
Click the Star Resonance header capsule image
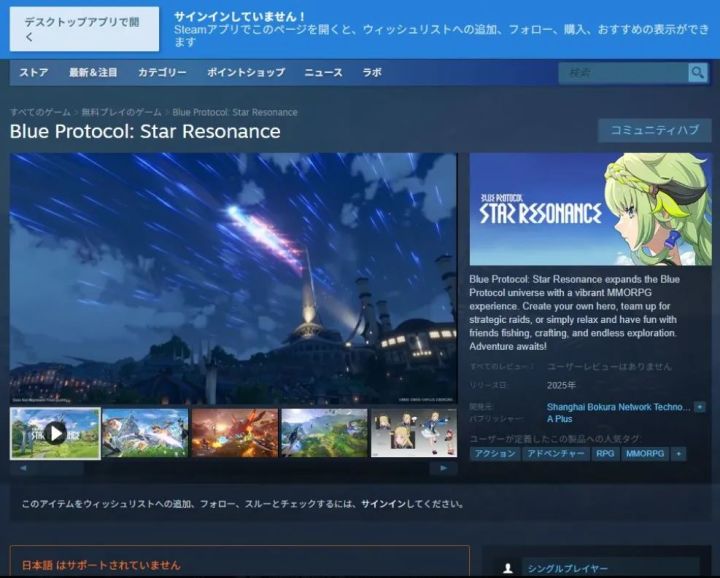coord(591,209)
